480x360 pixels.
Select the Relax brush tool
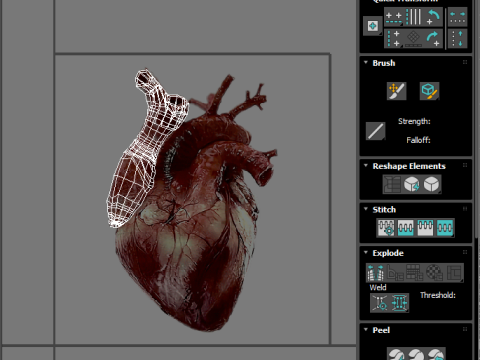click(x=429, y=91)
